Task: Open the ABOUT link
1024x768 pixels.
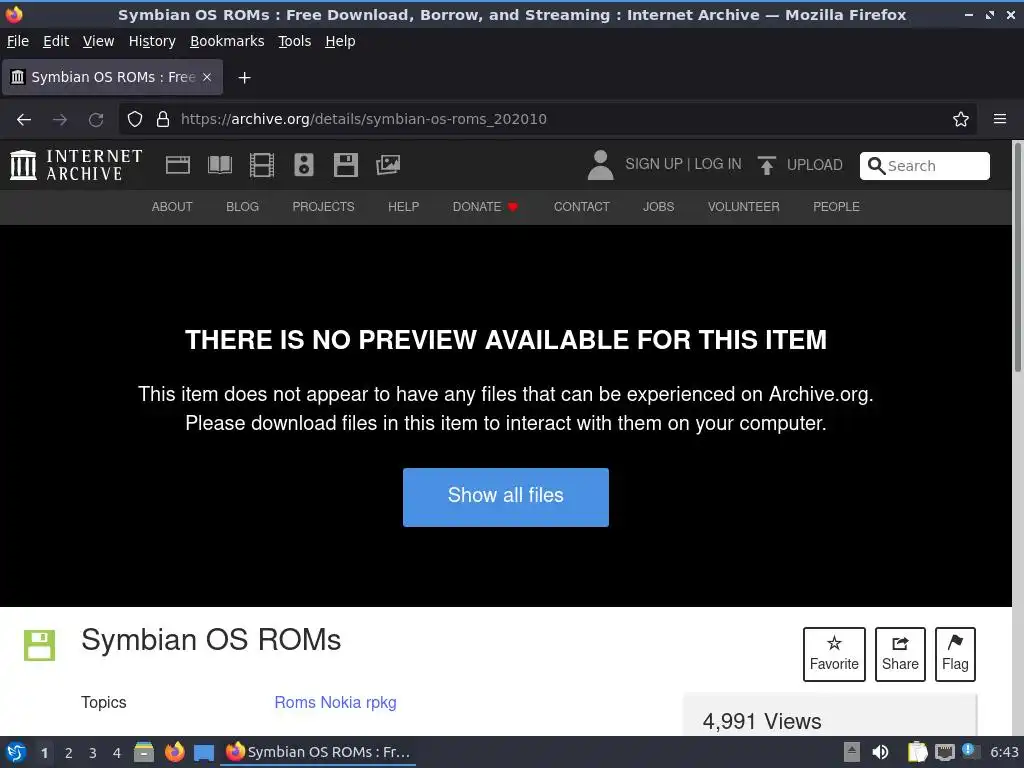Action: 172,207
